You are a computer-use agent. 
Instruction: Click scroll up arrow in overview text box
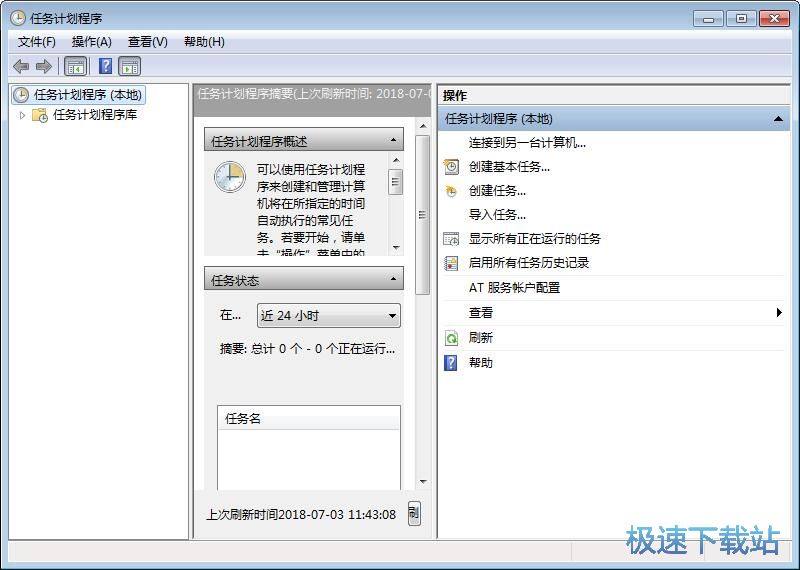tap(396, 161)
